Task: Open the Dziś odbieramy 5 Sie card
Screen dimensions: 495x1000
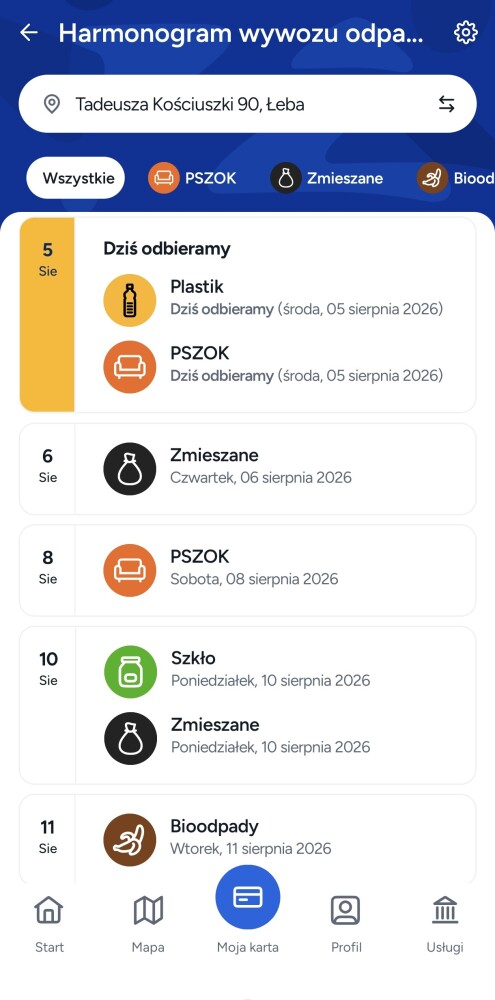Action: tap(248, 315)
